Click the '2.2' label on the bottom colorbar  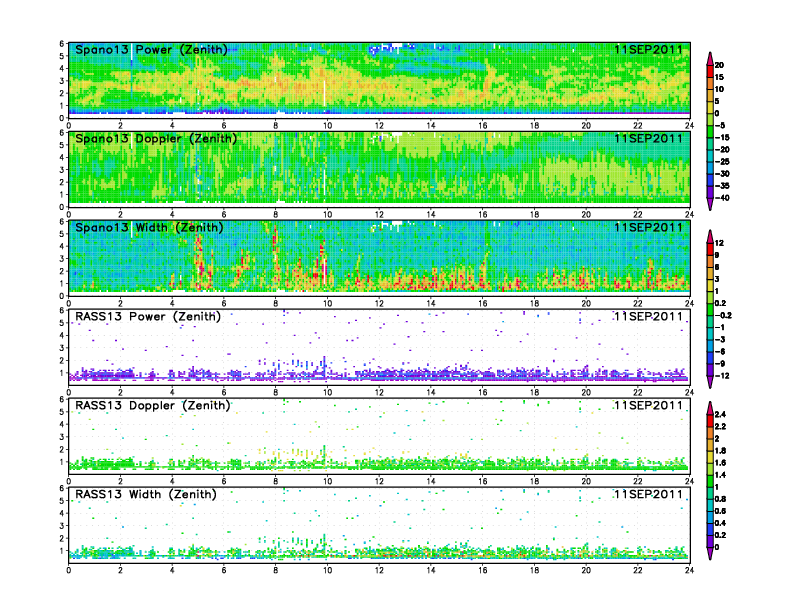[x=720, y=426]
